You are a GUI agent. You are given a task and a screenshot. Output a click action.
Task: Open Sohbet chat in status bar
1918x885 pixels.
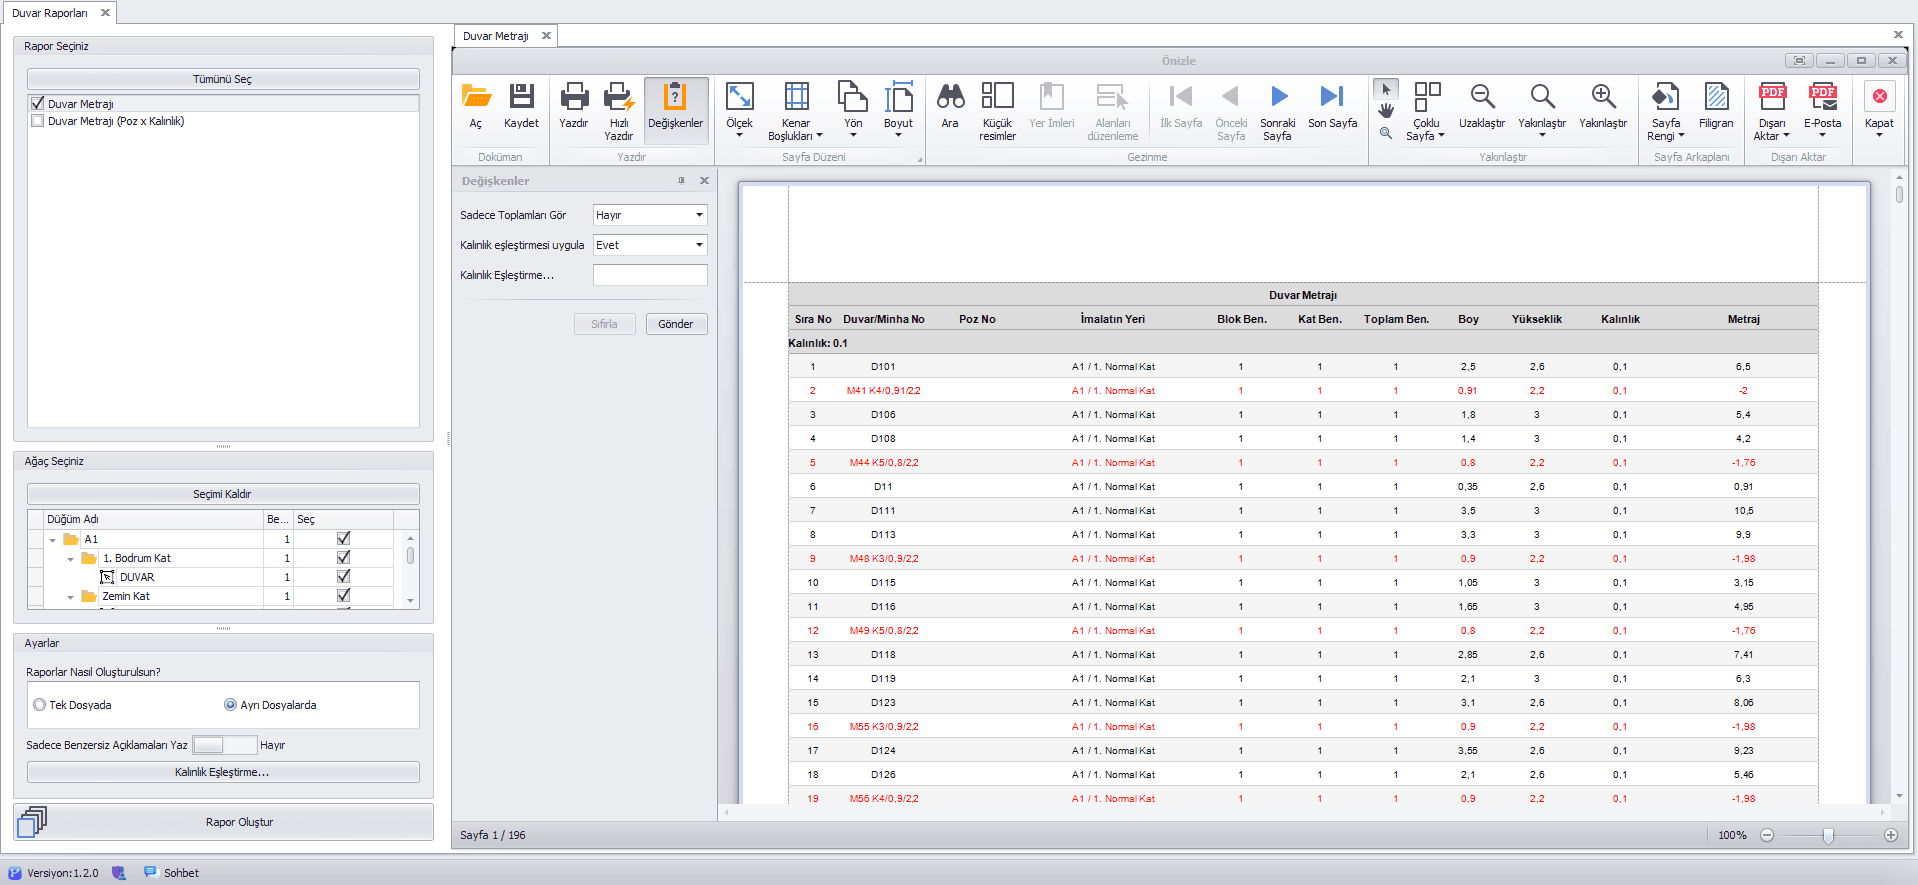click(x=172, y=873)
